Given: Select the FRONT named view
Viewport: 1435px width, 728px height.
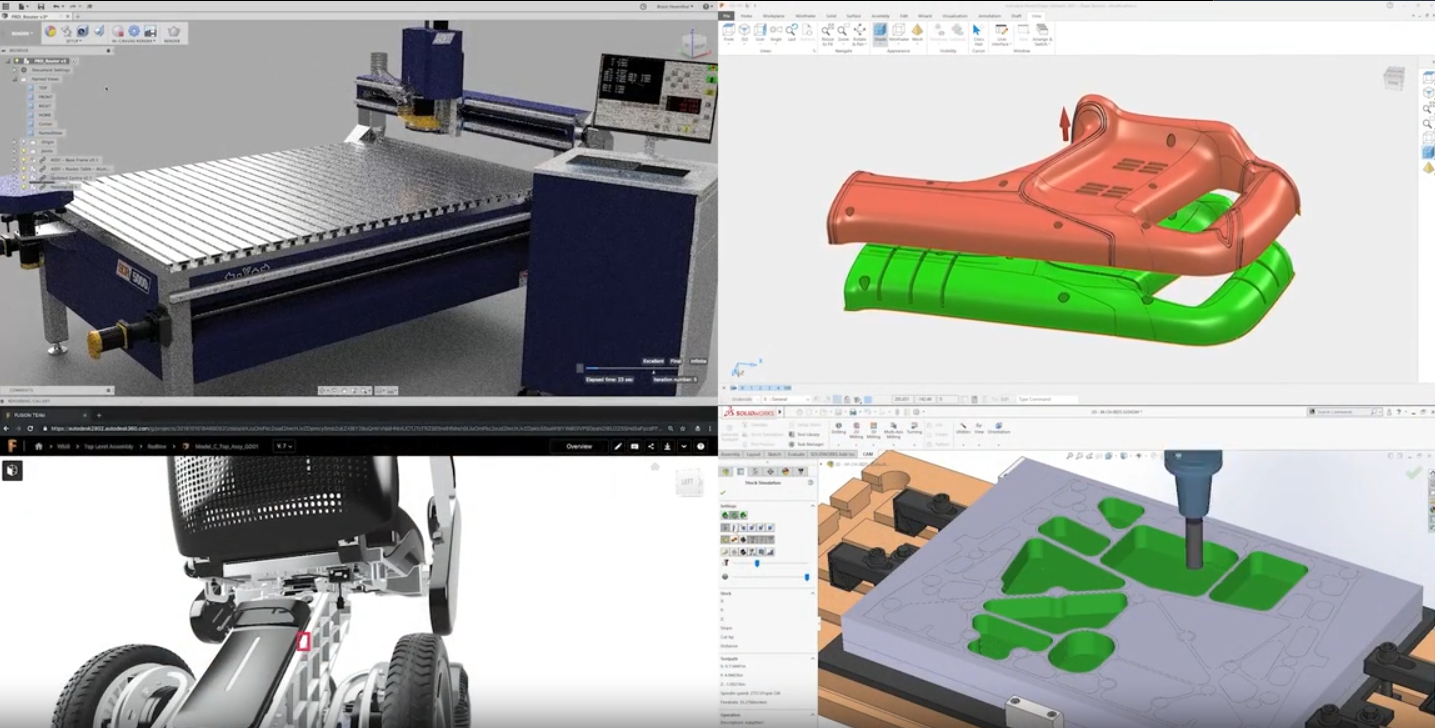Looking at the screenshot, I should [45, 97].
